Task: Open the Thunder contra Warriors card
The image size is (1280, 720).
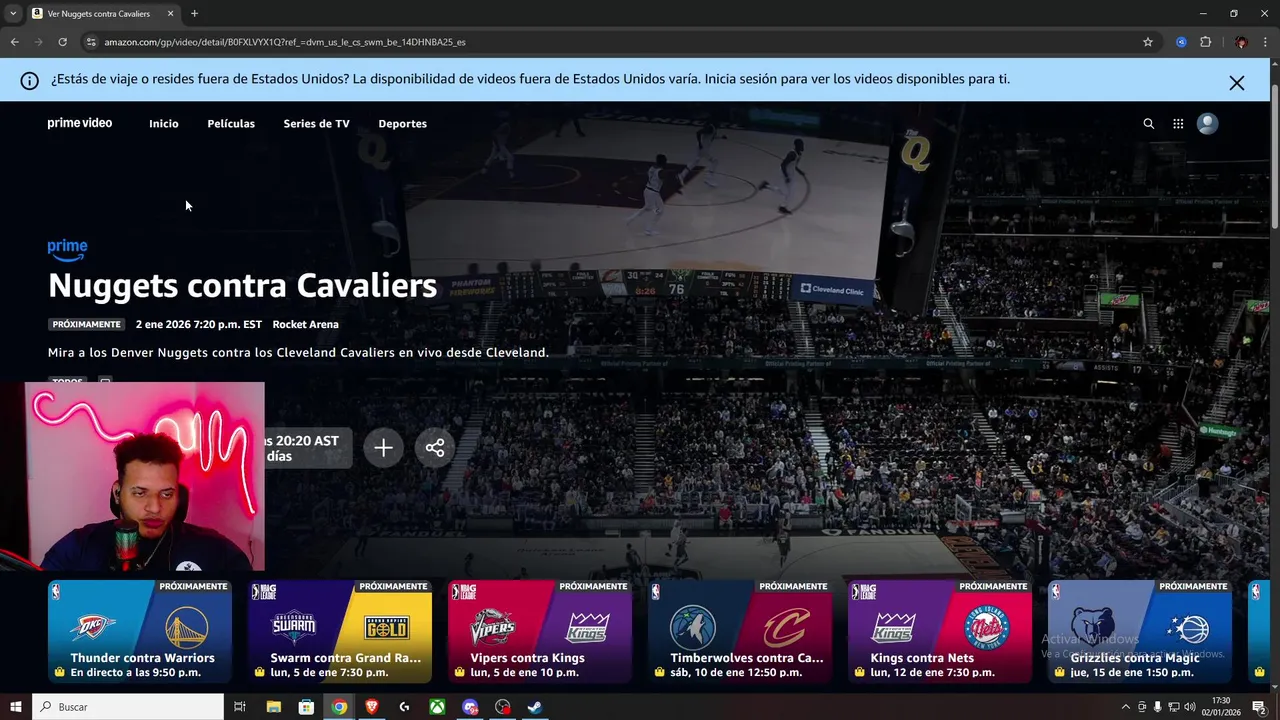Action: [140, 631]
